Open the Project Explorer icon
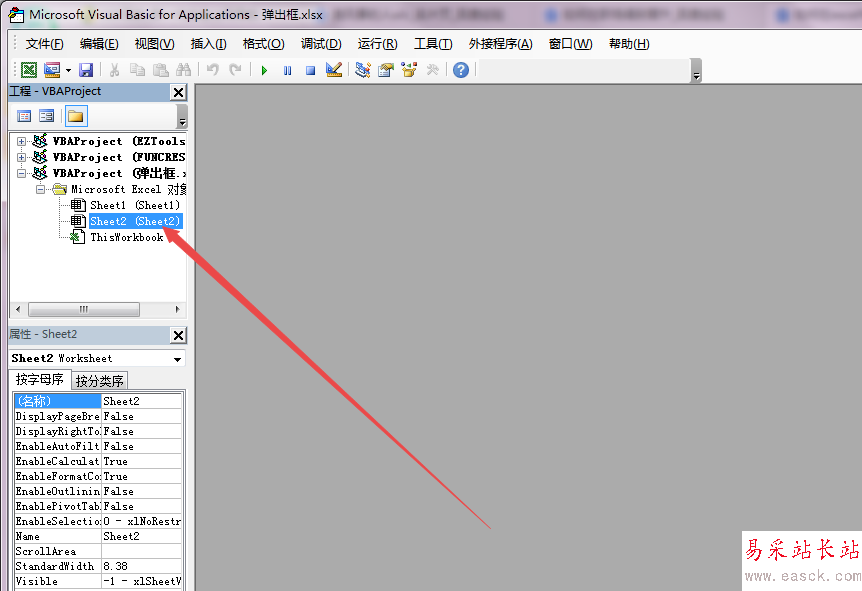Image resolution: width=862 pixels, height=591 pixels. [x=363, y=70]
